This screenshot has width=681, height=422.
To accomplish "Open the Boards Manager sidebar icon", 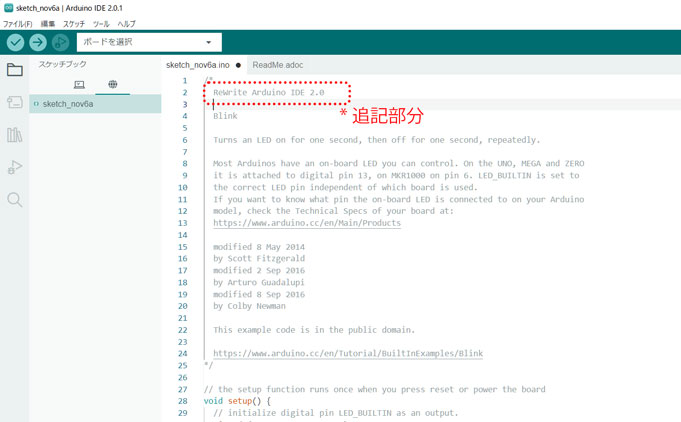I will click(x=15, y=102).
